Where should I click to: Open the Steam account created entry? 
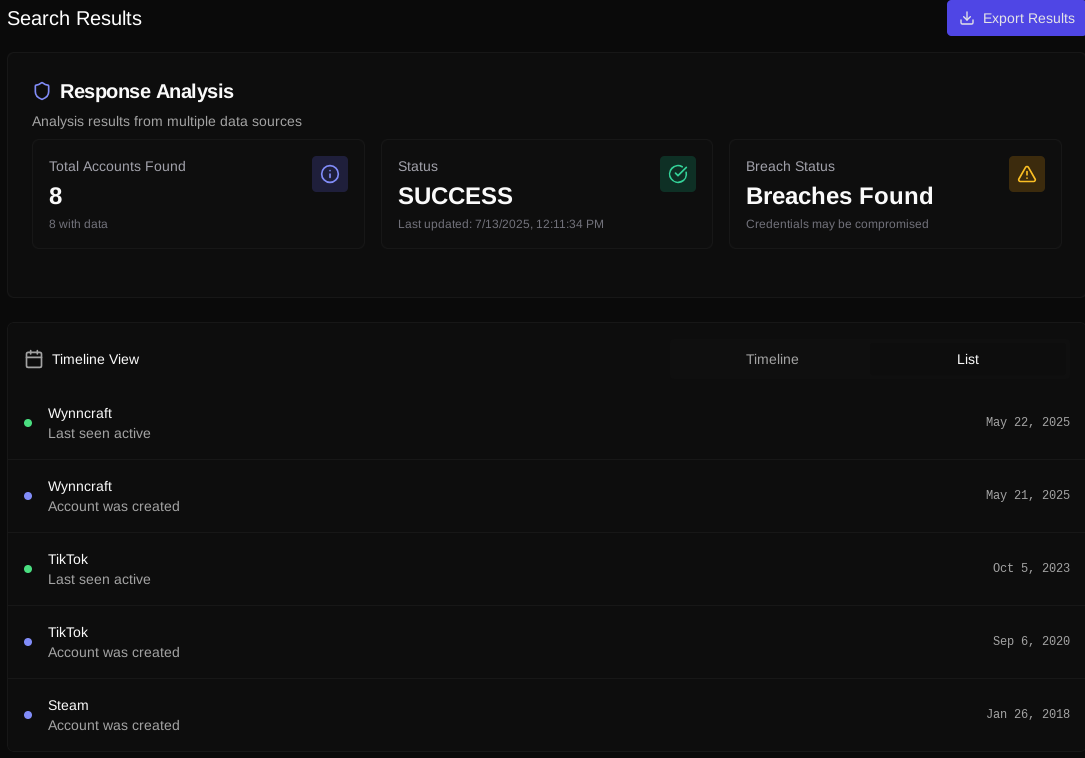coord(114,715)
